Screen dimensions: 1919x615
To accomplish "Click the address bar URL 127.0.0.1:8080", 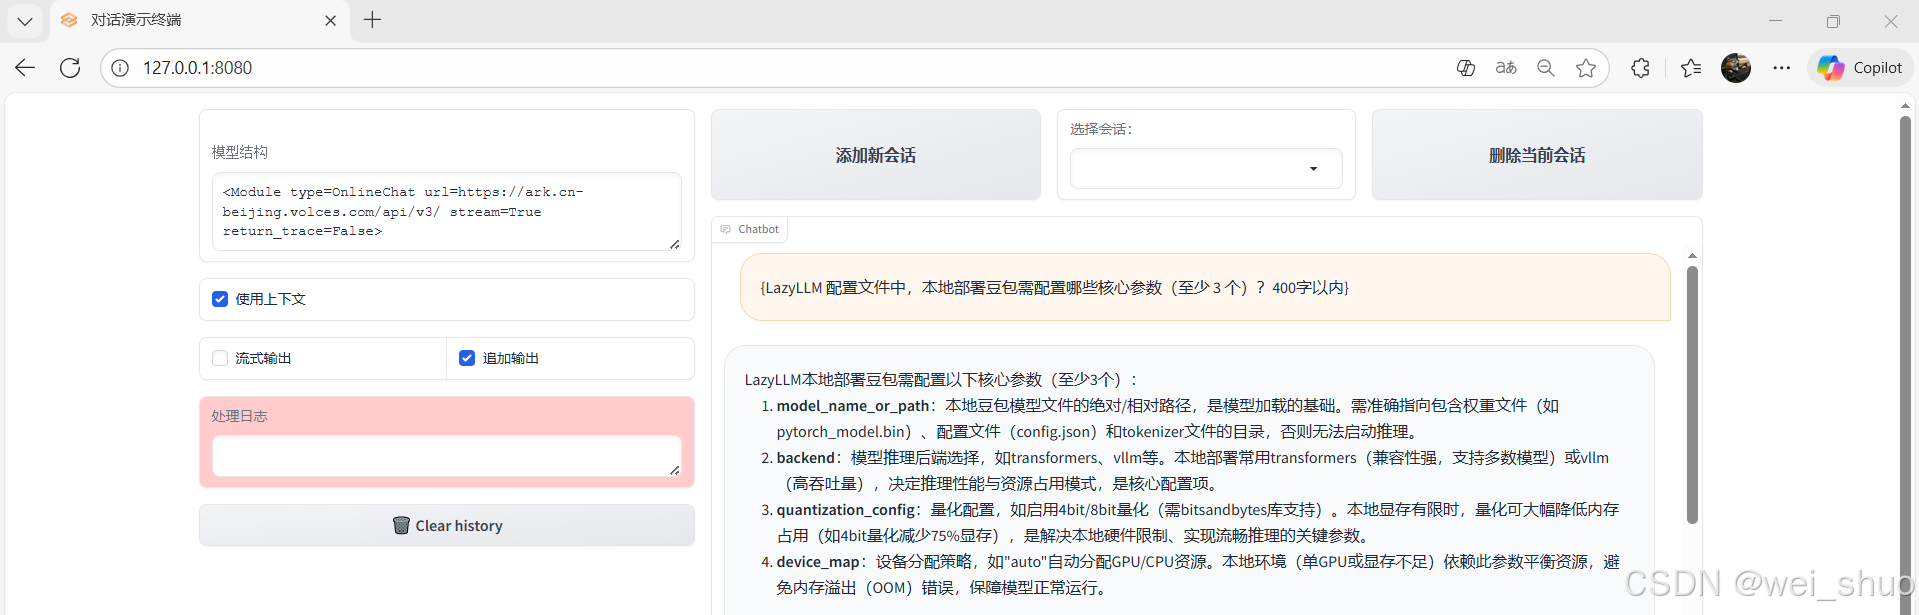I will [x=197, y=68].
